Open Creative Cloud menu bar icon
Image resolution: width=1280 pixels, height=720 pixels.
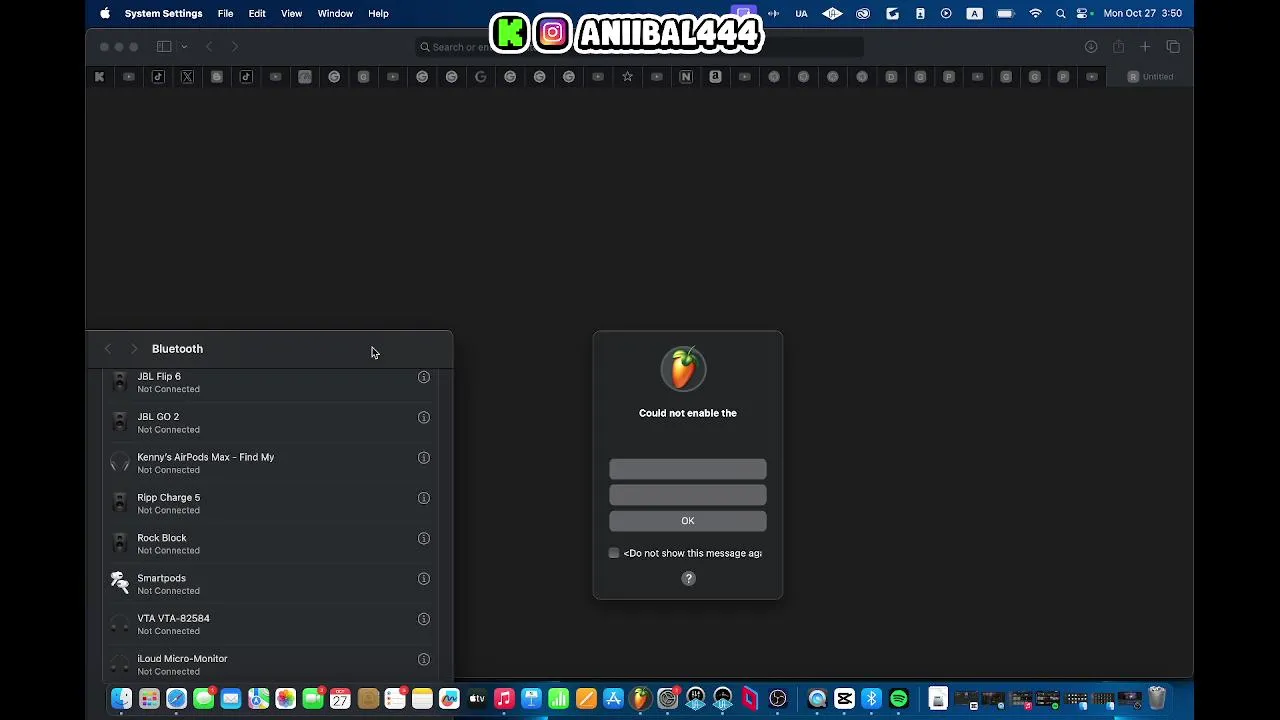pyautogui.click(x=863, y=14)
